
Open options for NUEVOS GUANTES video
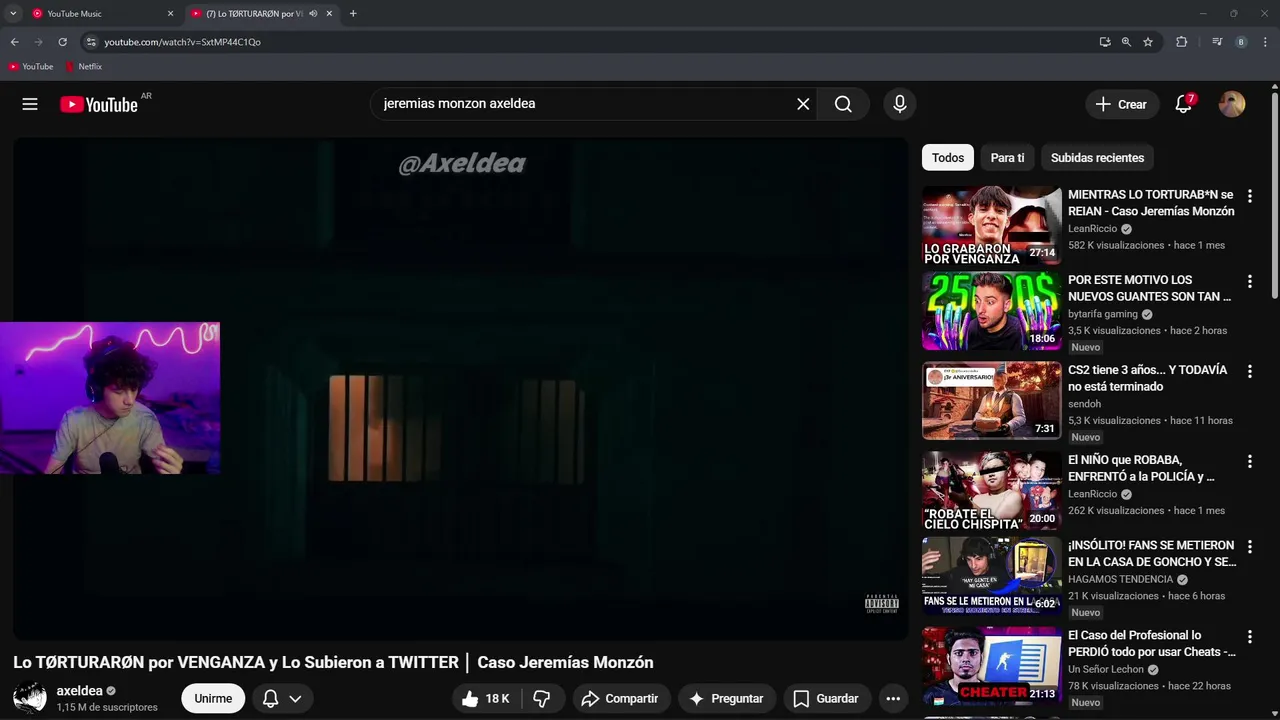[x=1249, y=282]
